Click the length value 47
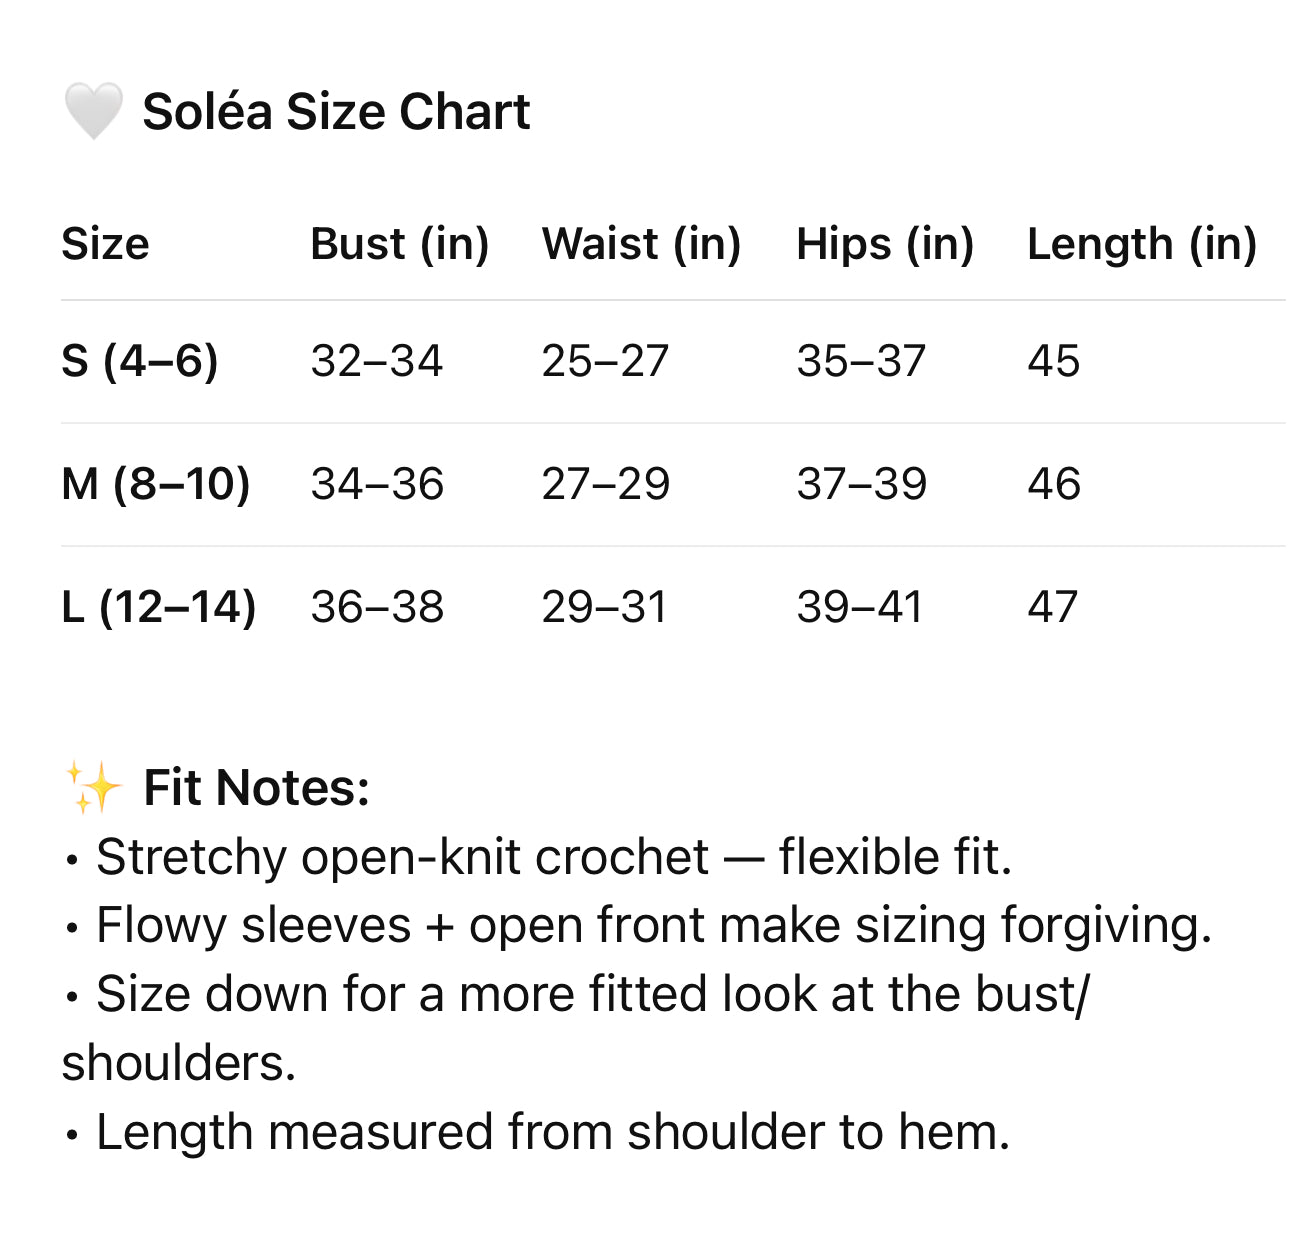This screenshot has width=1290, height=1251. coord(1052,607)
